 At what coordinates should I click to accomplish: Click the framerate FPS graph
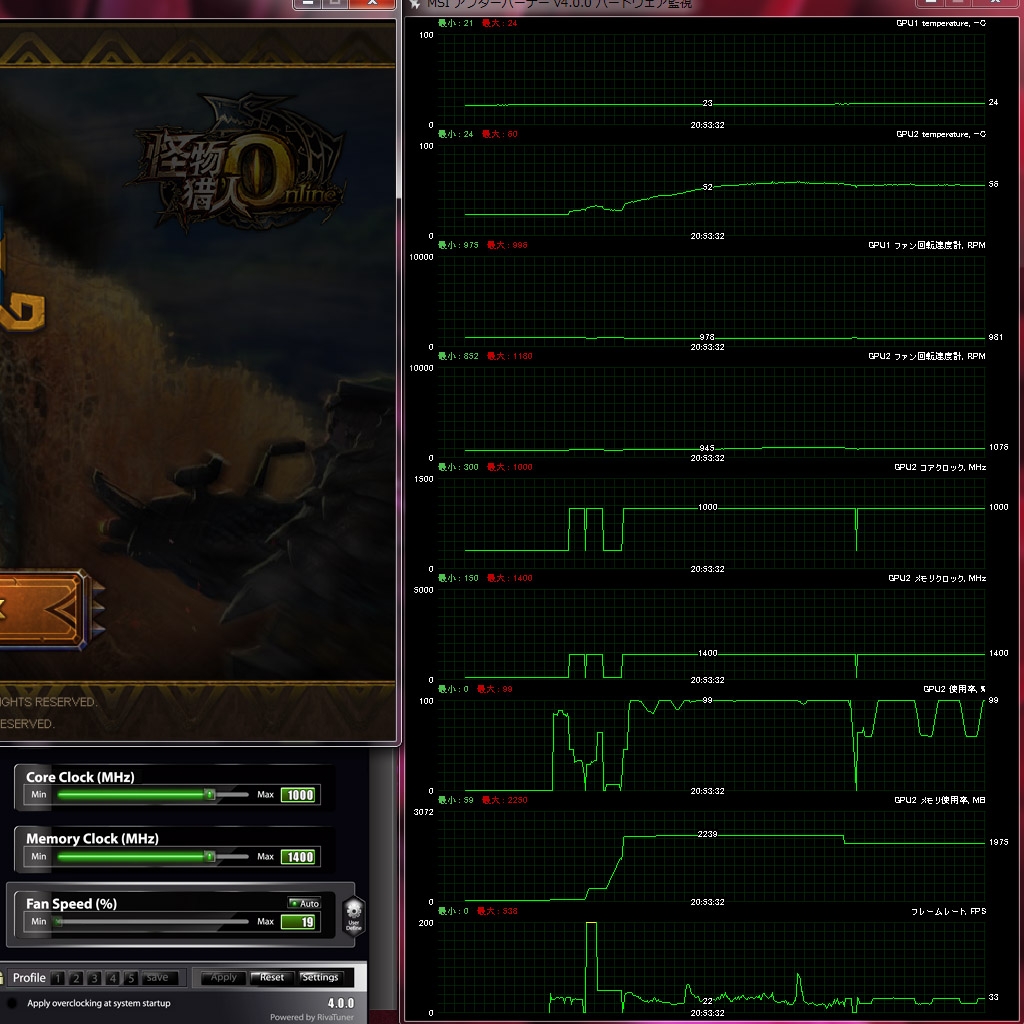point(711,968)
